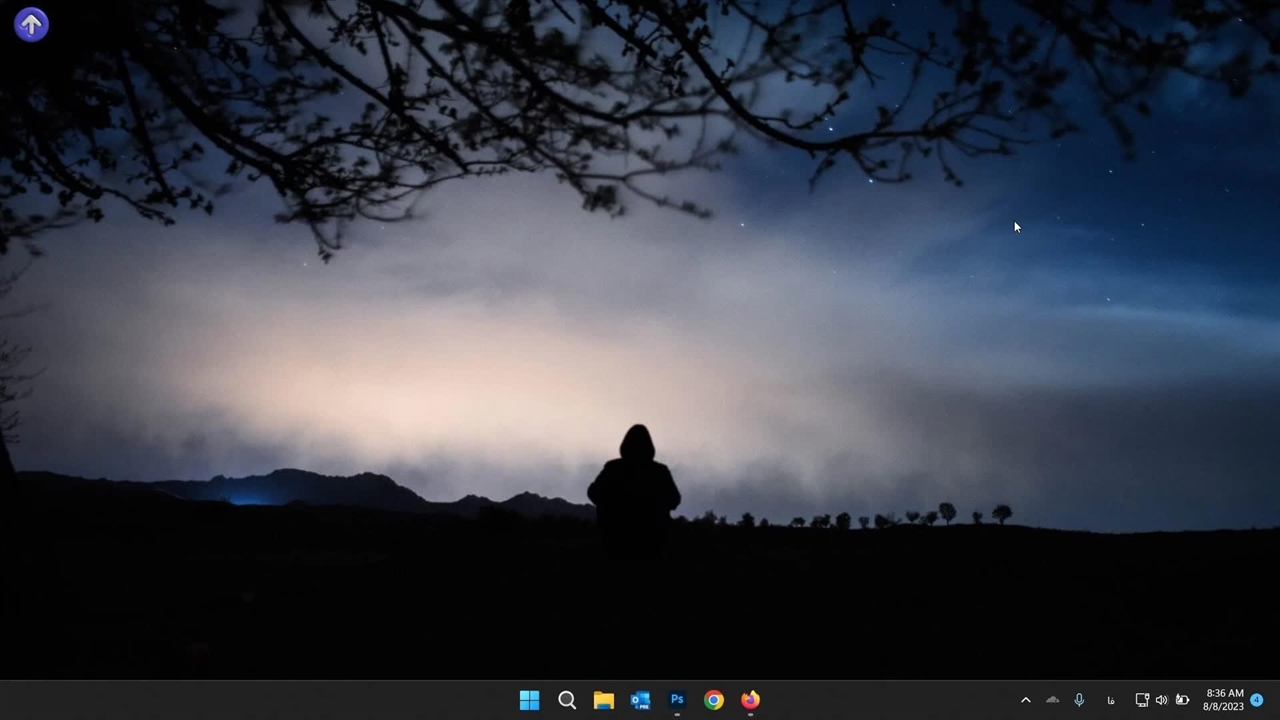The image size is (1280, 720).
Task: Switch to Photoshop in the taskbar
Action: (677, 700)
